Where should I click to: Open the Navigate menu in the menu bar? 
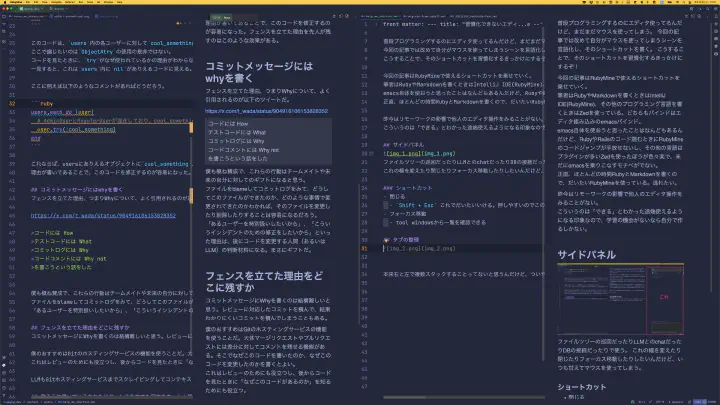pos(56,2)
